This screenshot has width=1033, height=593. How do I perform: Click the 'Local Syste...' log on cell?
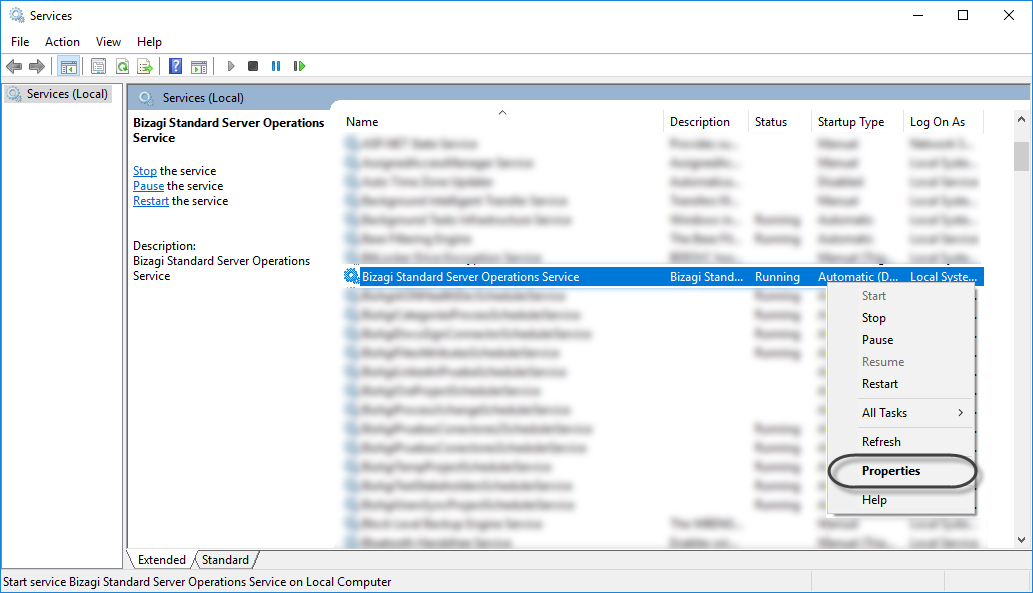coord(943,277)
